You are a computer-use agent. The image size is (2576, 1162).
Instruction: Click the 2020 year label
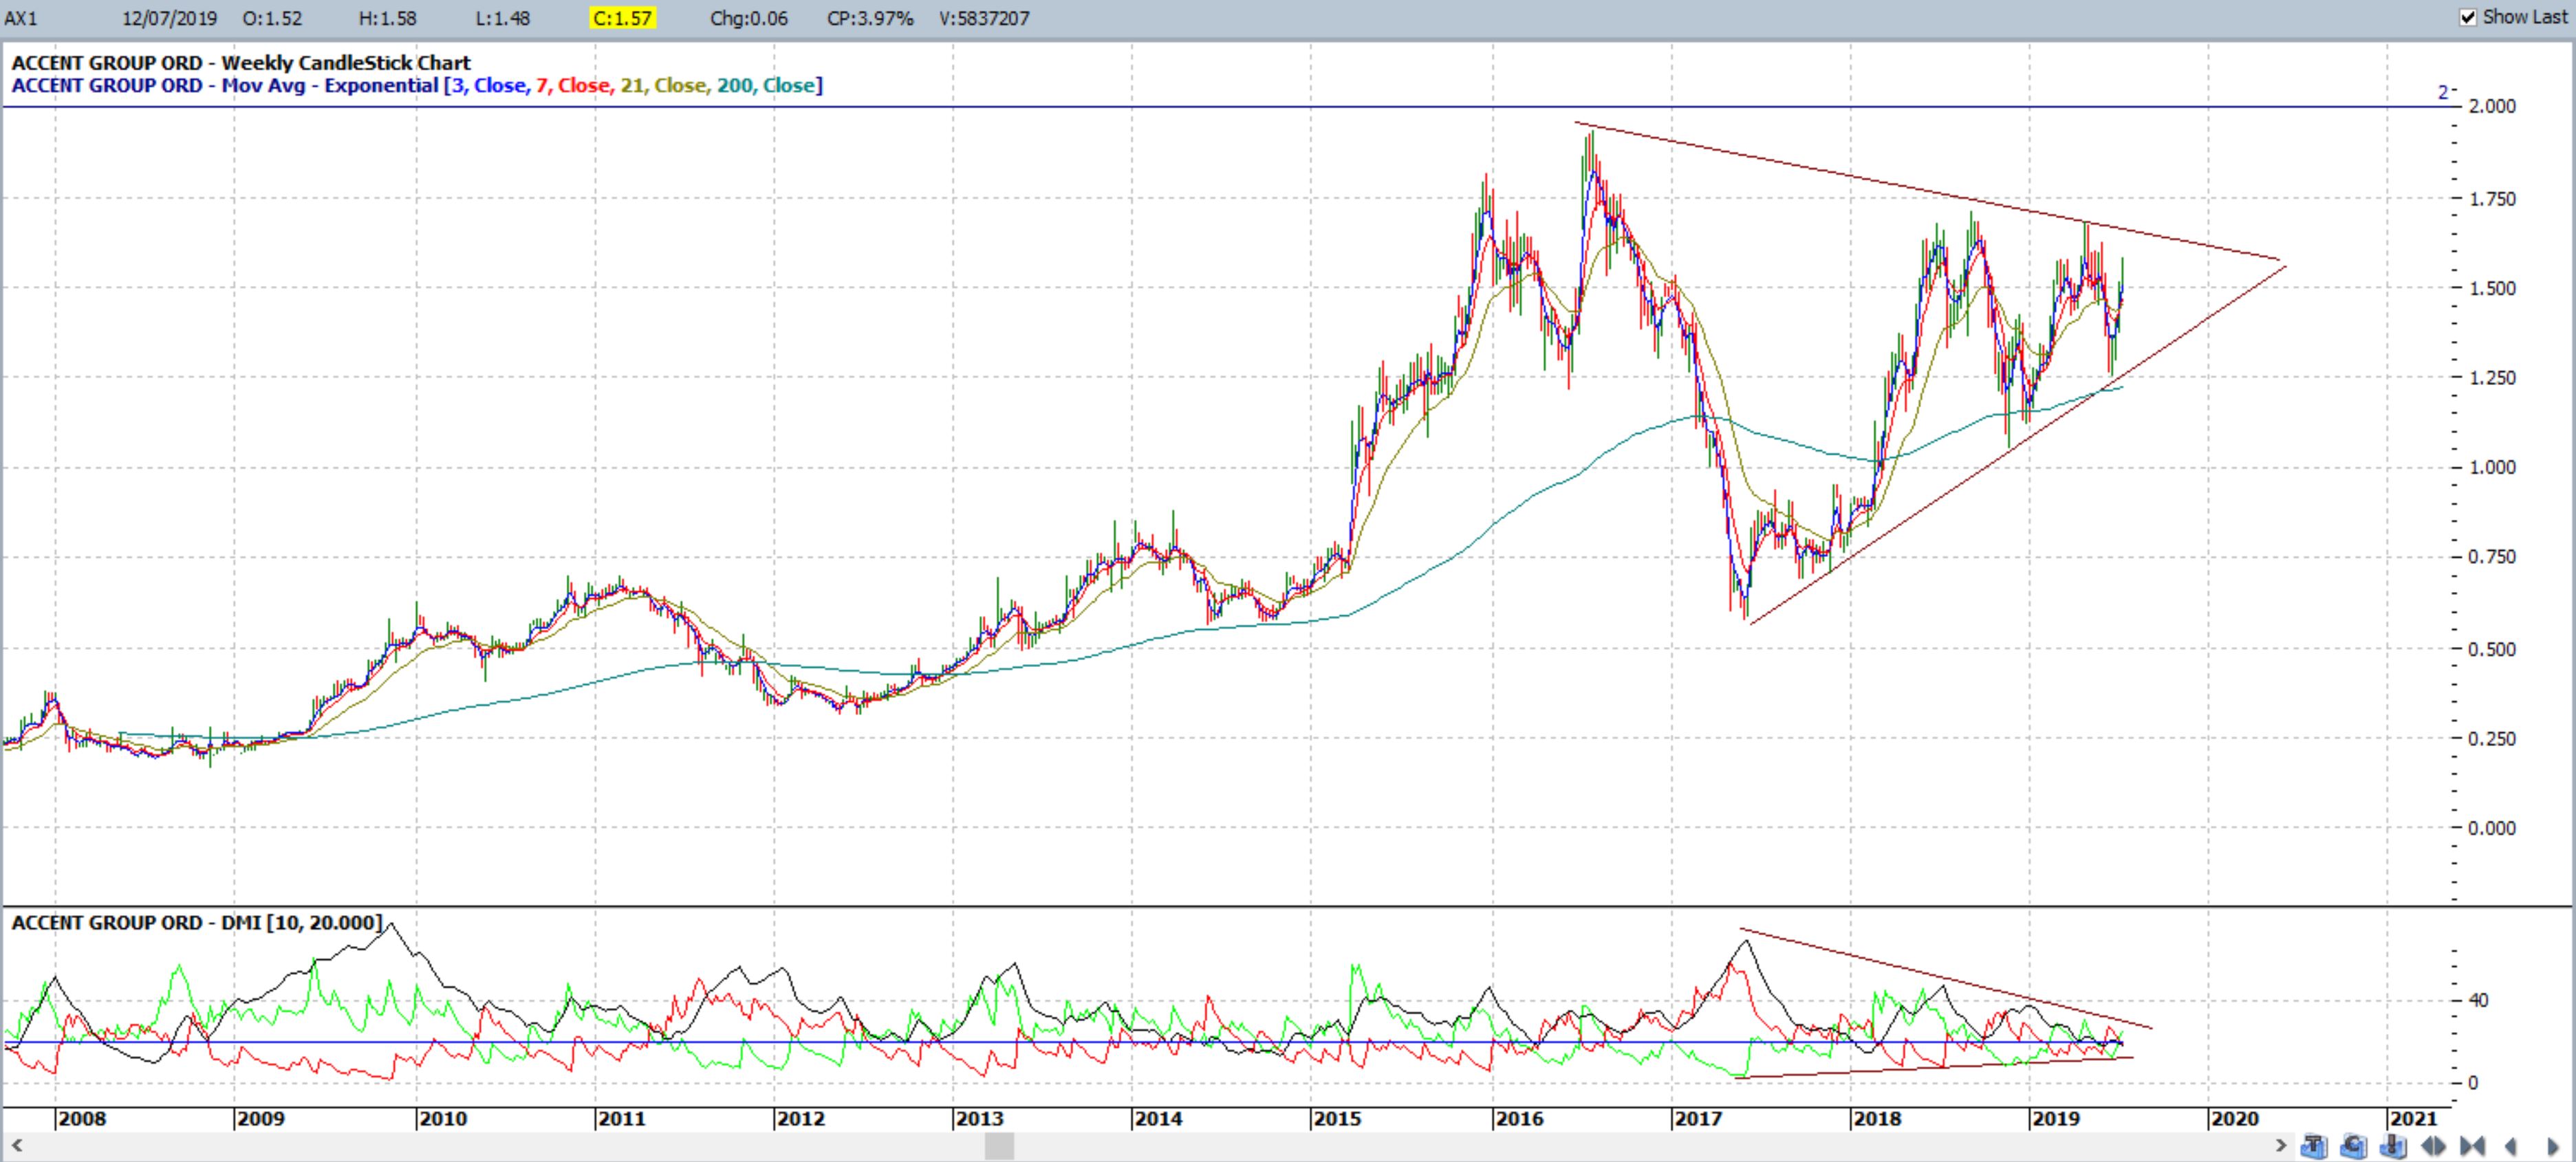pos(2235,1118)
